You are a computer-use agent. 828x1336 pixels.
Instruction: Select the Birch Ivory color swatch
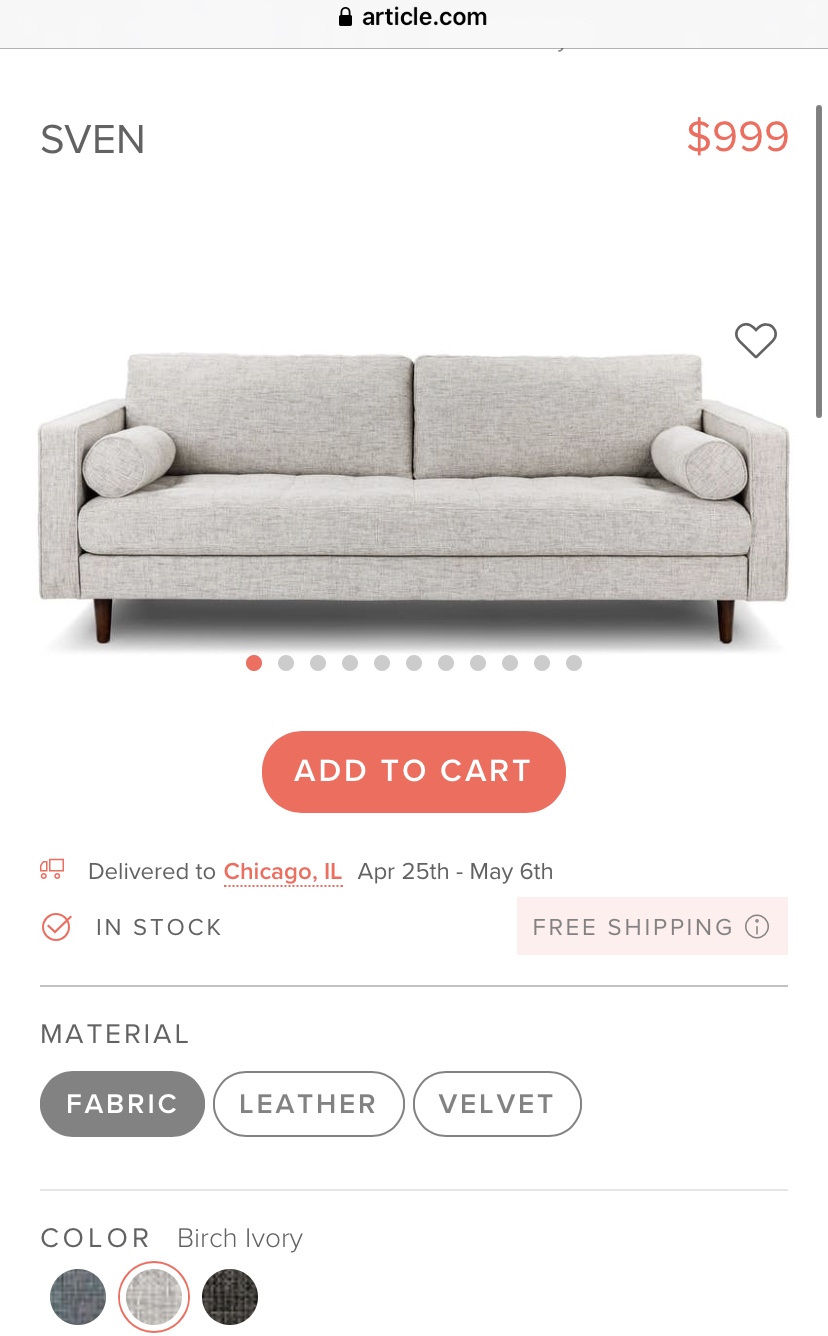(x=154, y=1297)
